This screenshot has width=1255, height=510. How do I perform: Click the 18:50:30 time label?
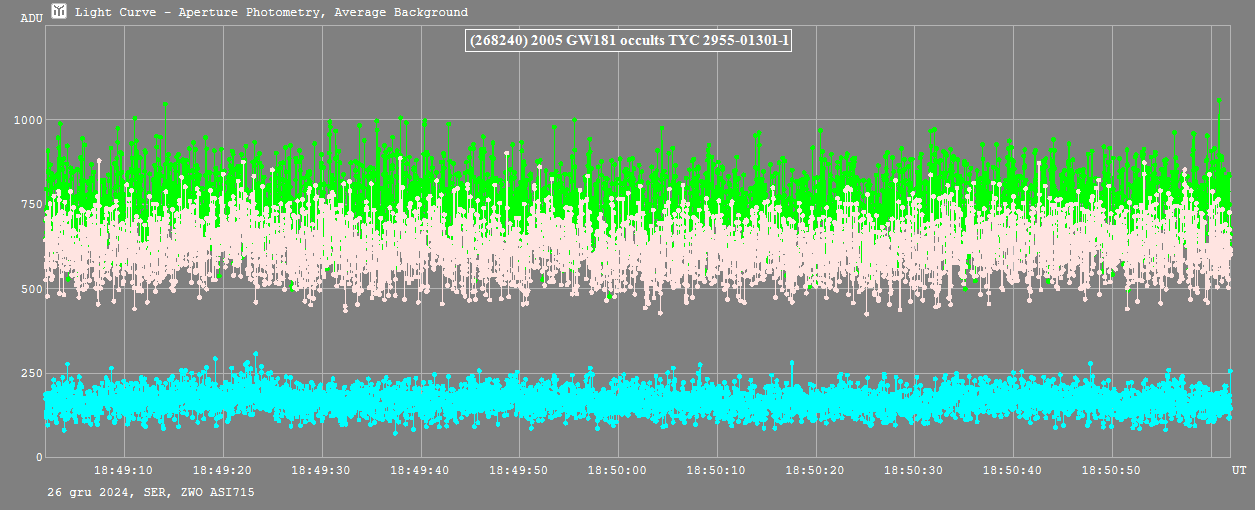tap(914, 470)
